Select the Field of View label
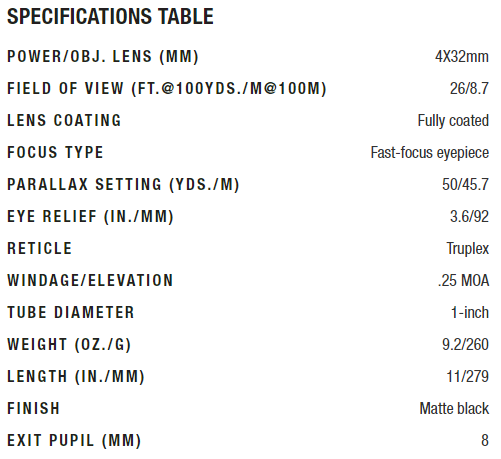This screenshot has width=501, height=459. (167, 88)
